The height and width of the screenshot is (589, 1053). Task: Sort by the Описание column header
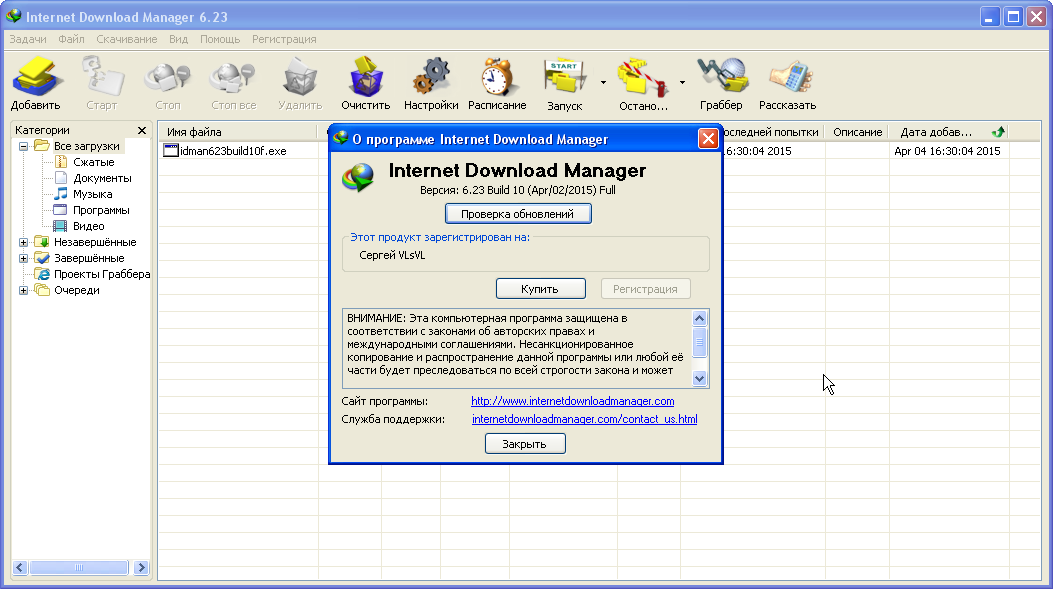click(858, 132)
